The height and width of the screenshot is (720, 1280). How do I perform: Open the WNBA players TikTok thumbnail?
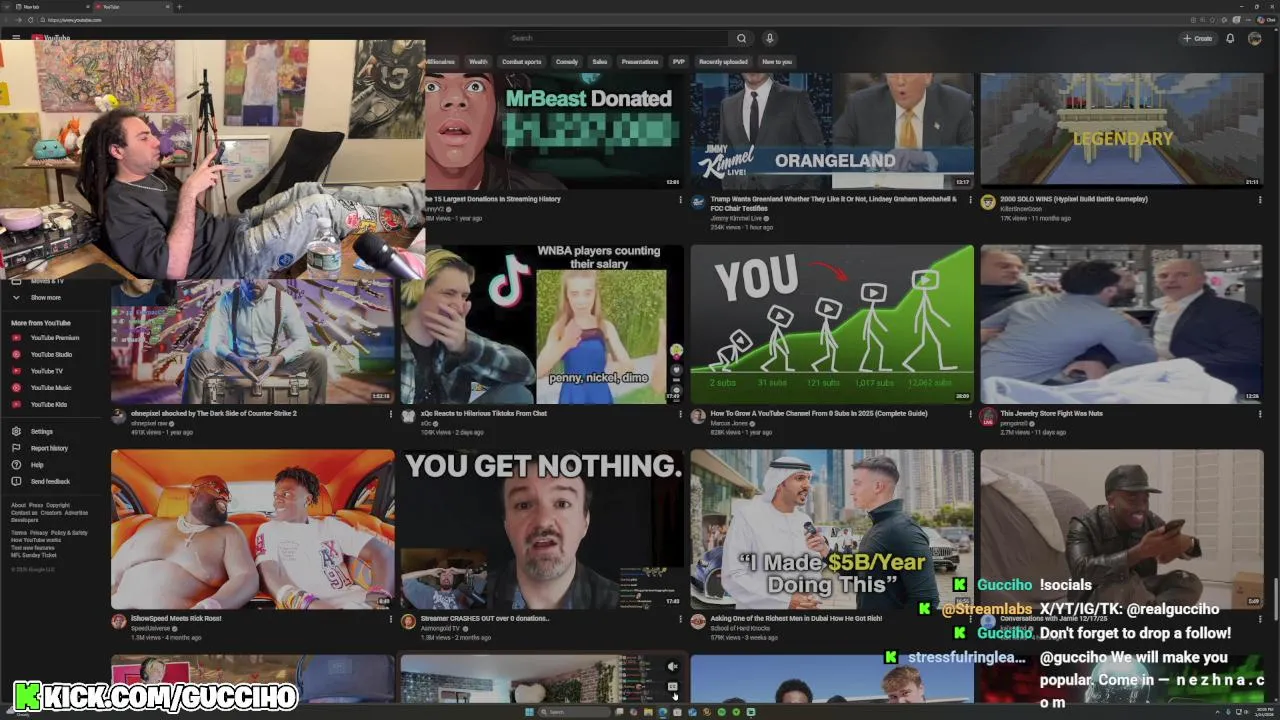click(x=542, y=324)
